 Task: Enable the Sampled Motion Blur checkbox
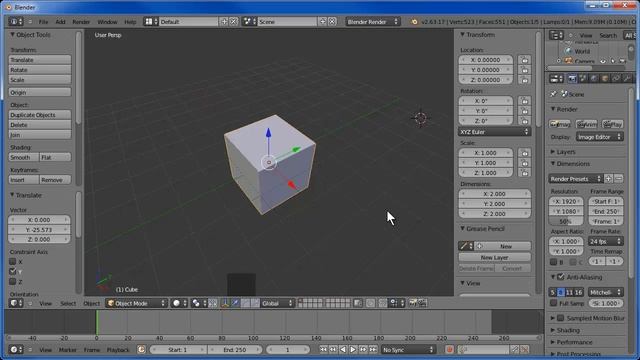pyautogui.click(x=561, y=318)
